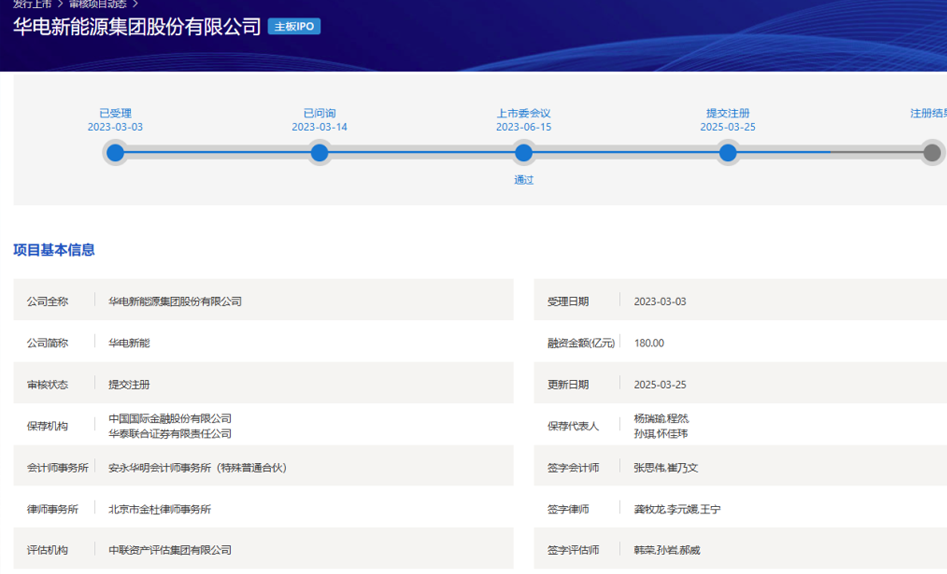Image resolution: width=947 pixels, height=574 pixels.
Task: Click the 签字评估师 field label
Action: (573, 550)
